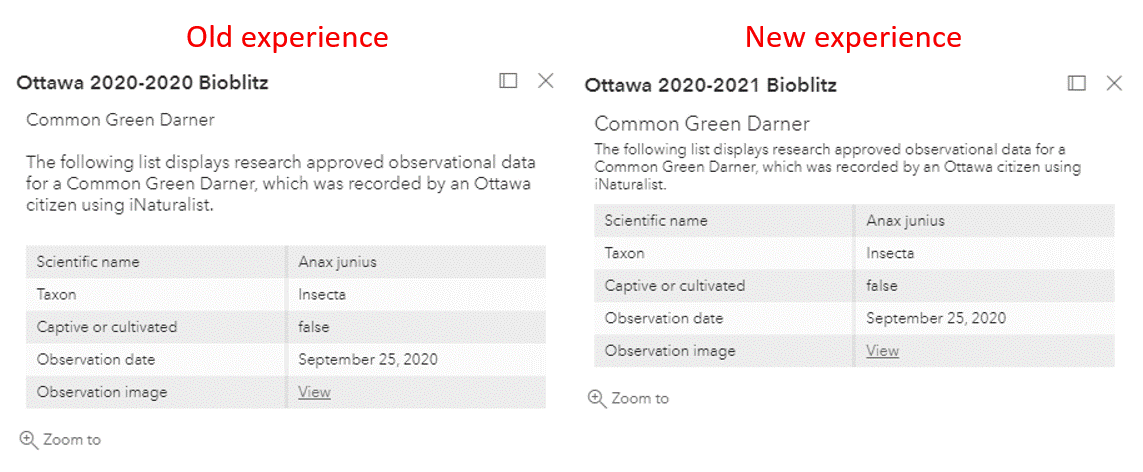Viewport: 1143px width, 472px height.
Task: Click Common Green Darner heading in new popup
Action: pyautogui.click(x=702, y=124)
